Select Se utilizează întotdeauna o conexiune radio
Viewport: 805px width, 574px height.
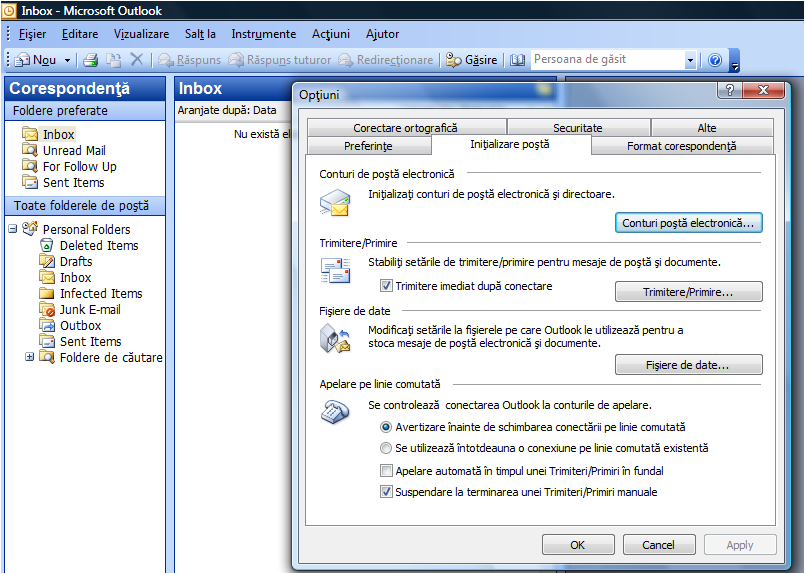(x=386, y=448)
